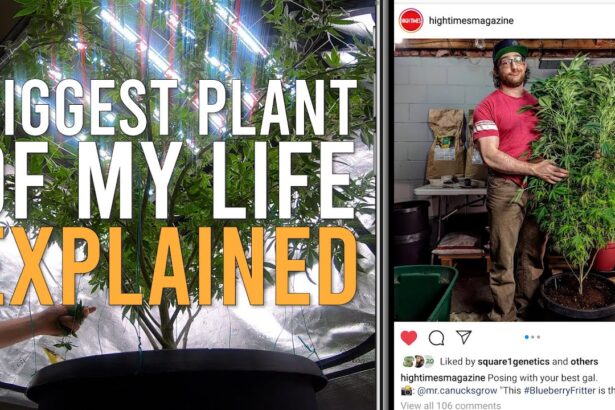This screenshot has width=615, height=410.
Task: Click the black plant pot in the thumbnail
Action: pos(176,378)
